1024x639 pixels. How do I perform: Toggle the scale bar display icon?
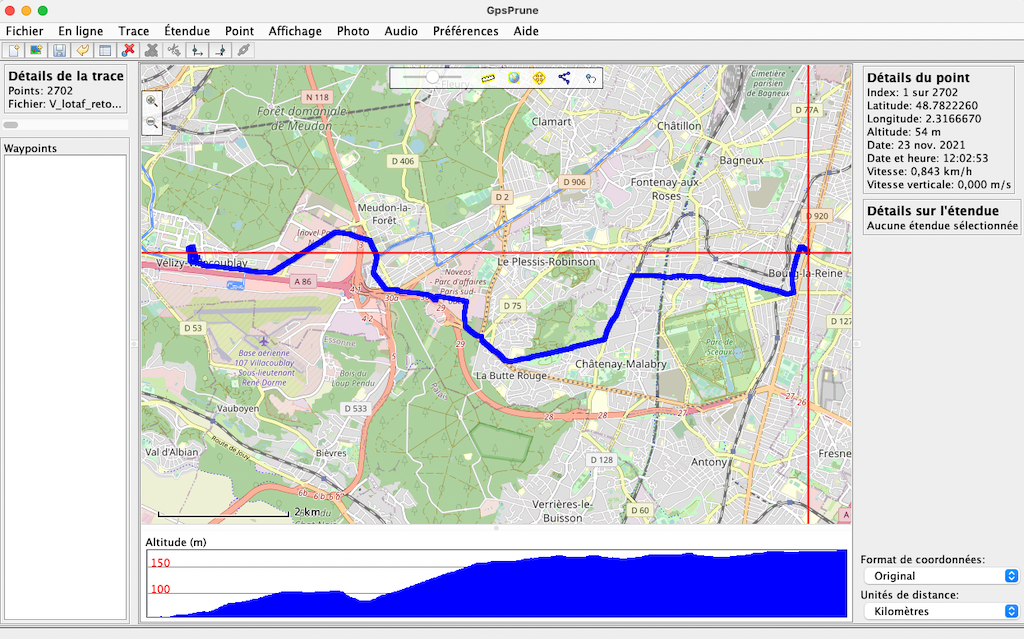pos(488,78)
